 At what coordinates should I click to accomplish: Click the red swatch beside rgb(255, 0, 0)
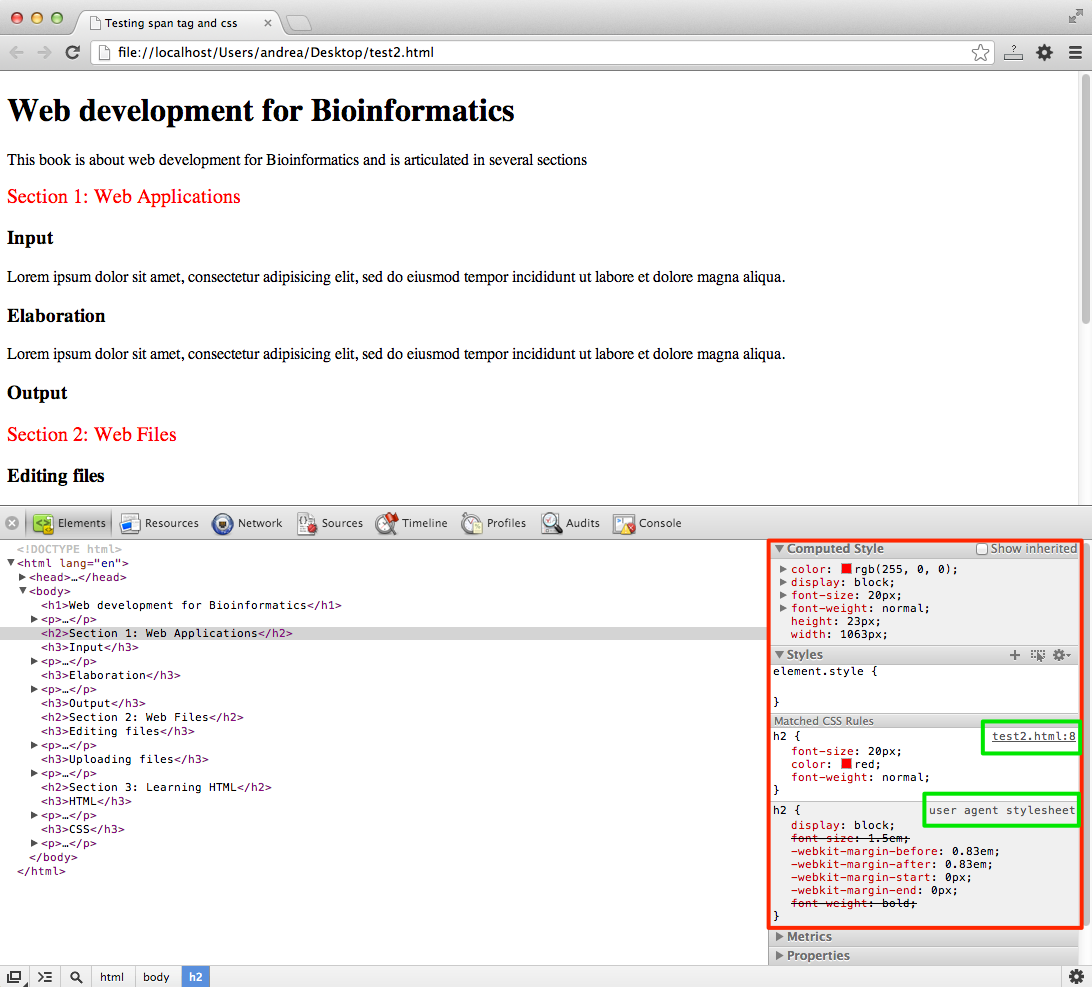click(x=846, y=569)
